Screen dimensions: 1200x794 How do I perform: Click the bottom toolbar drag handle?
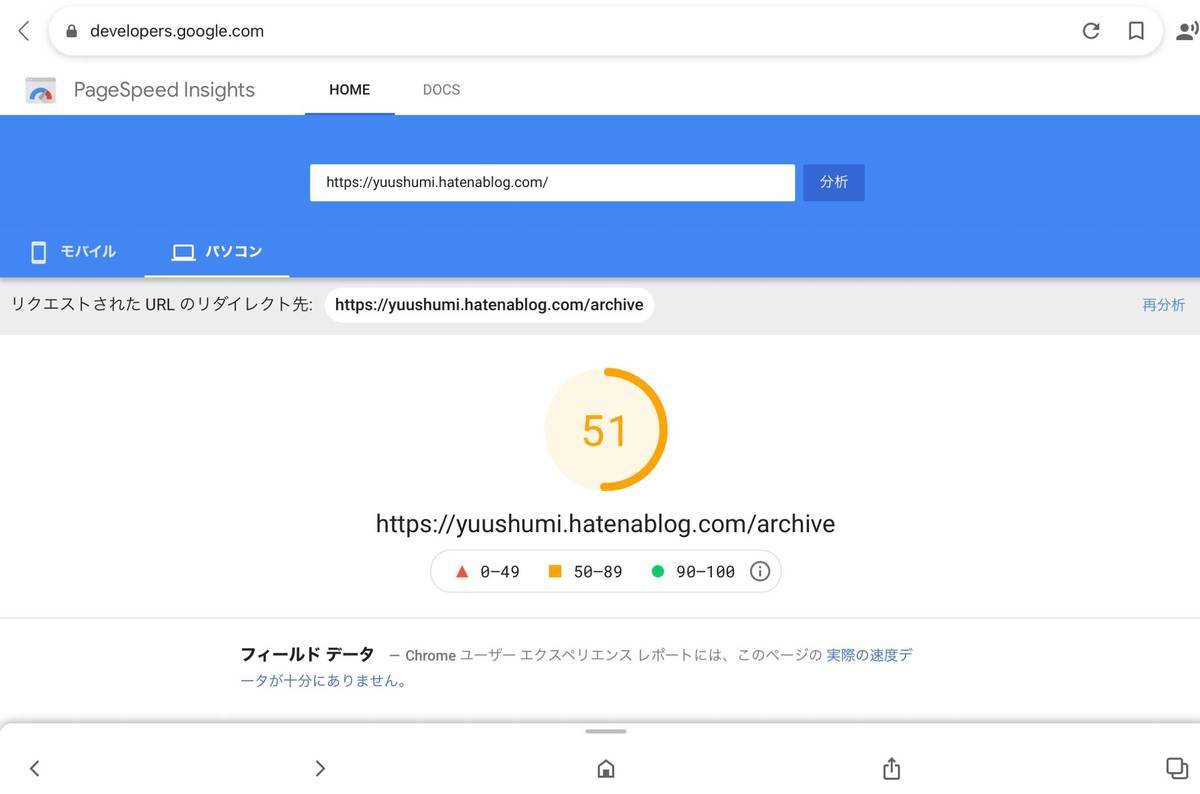(605, 731)
